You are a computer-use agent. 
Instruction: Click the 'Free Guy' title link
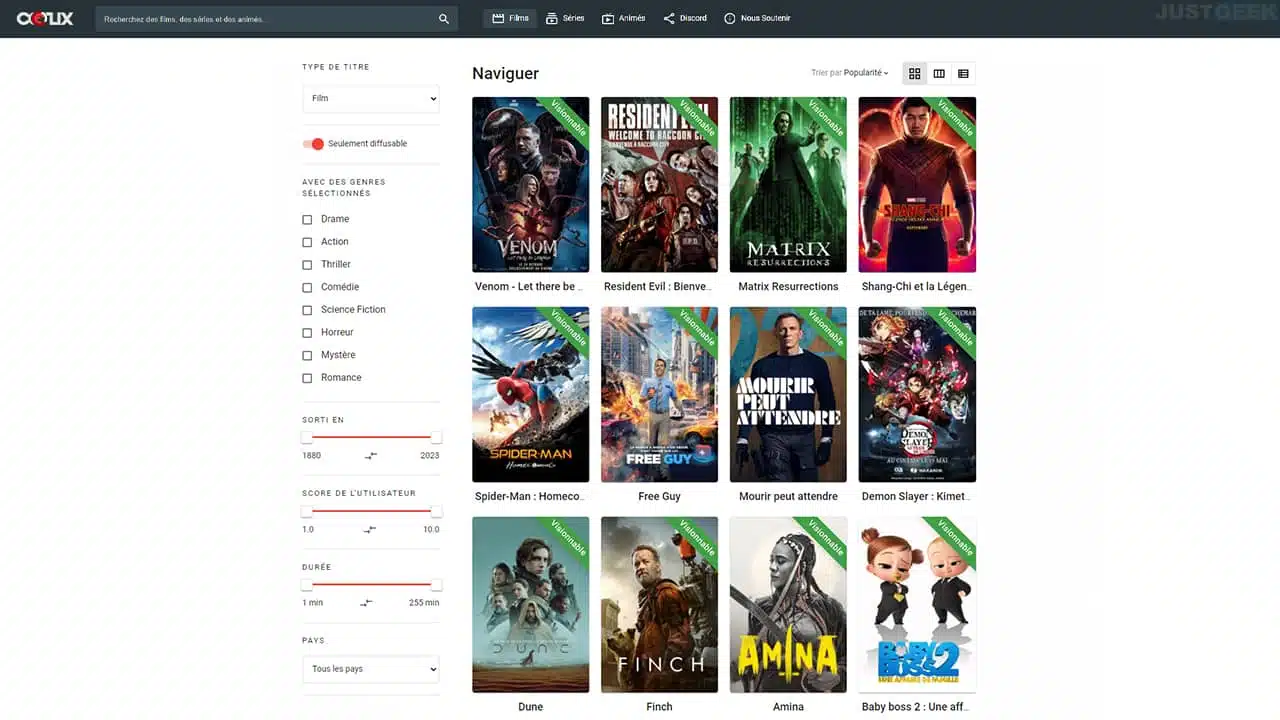[659, 497]
